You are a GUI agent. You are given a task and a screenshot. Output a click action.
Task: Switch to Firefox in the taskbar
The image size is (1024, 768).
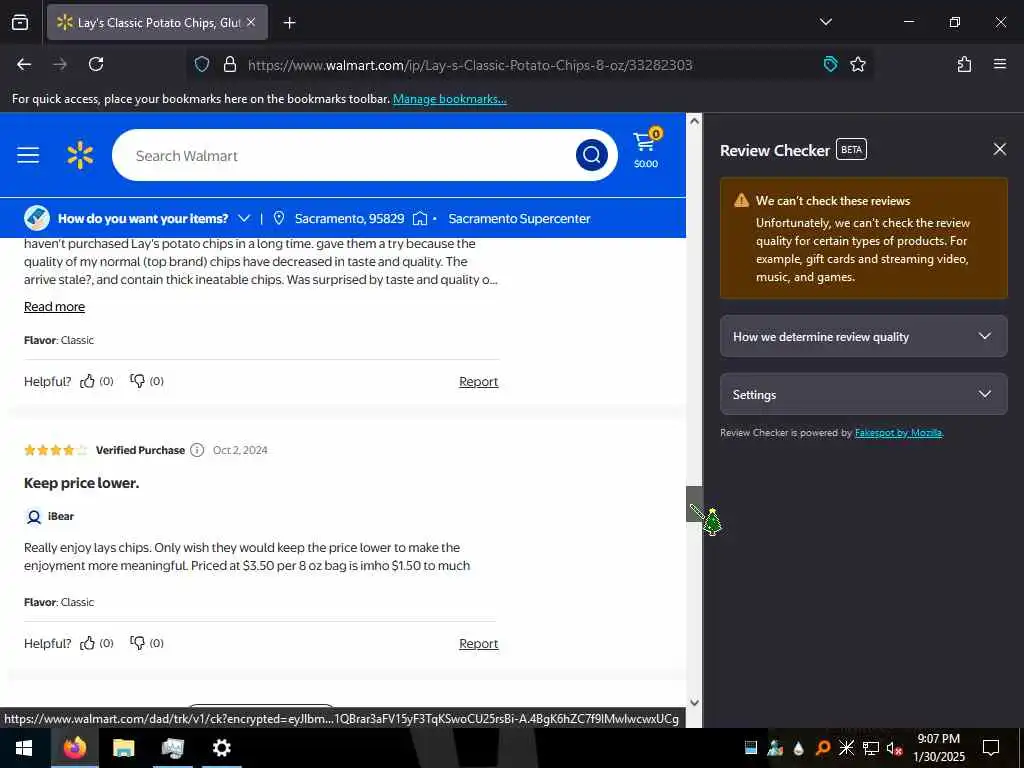[74, 748]
